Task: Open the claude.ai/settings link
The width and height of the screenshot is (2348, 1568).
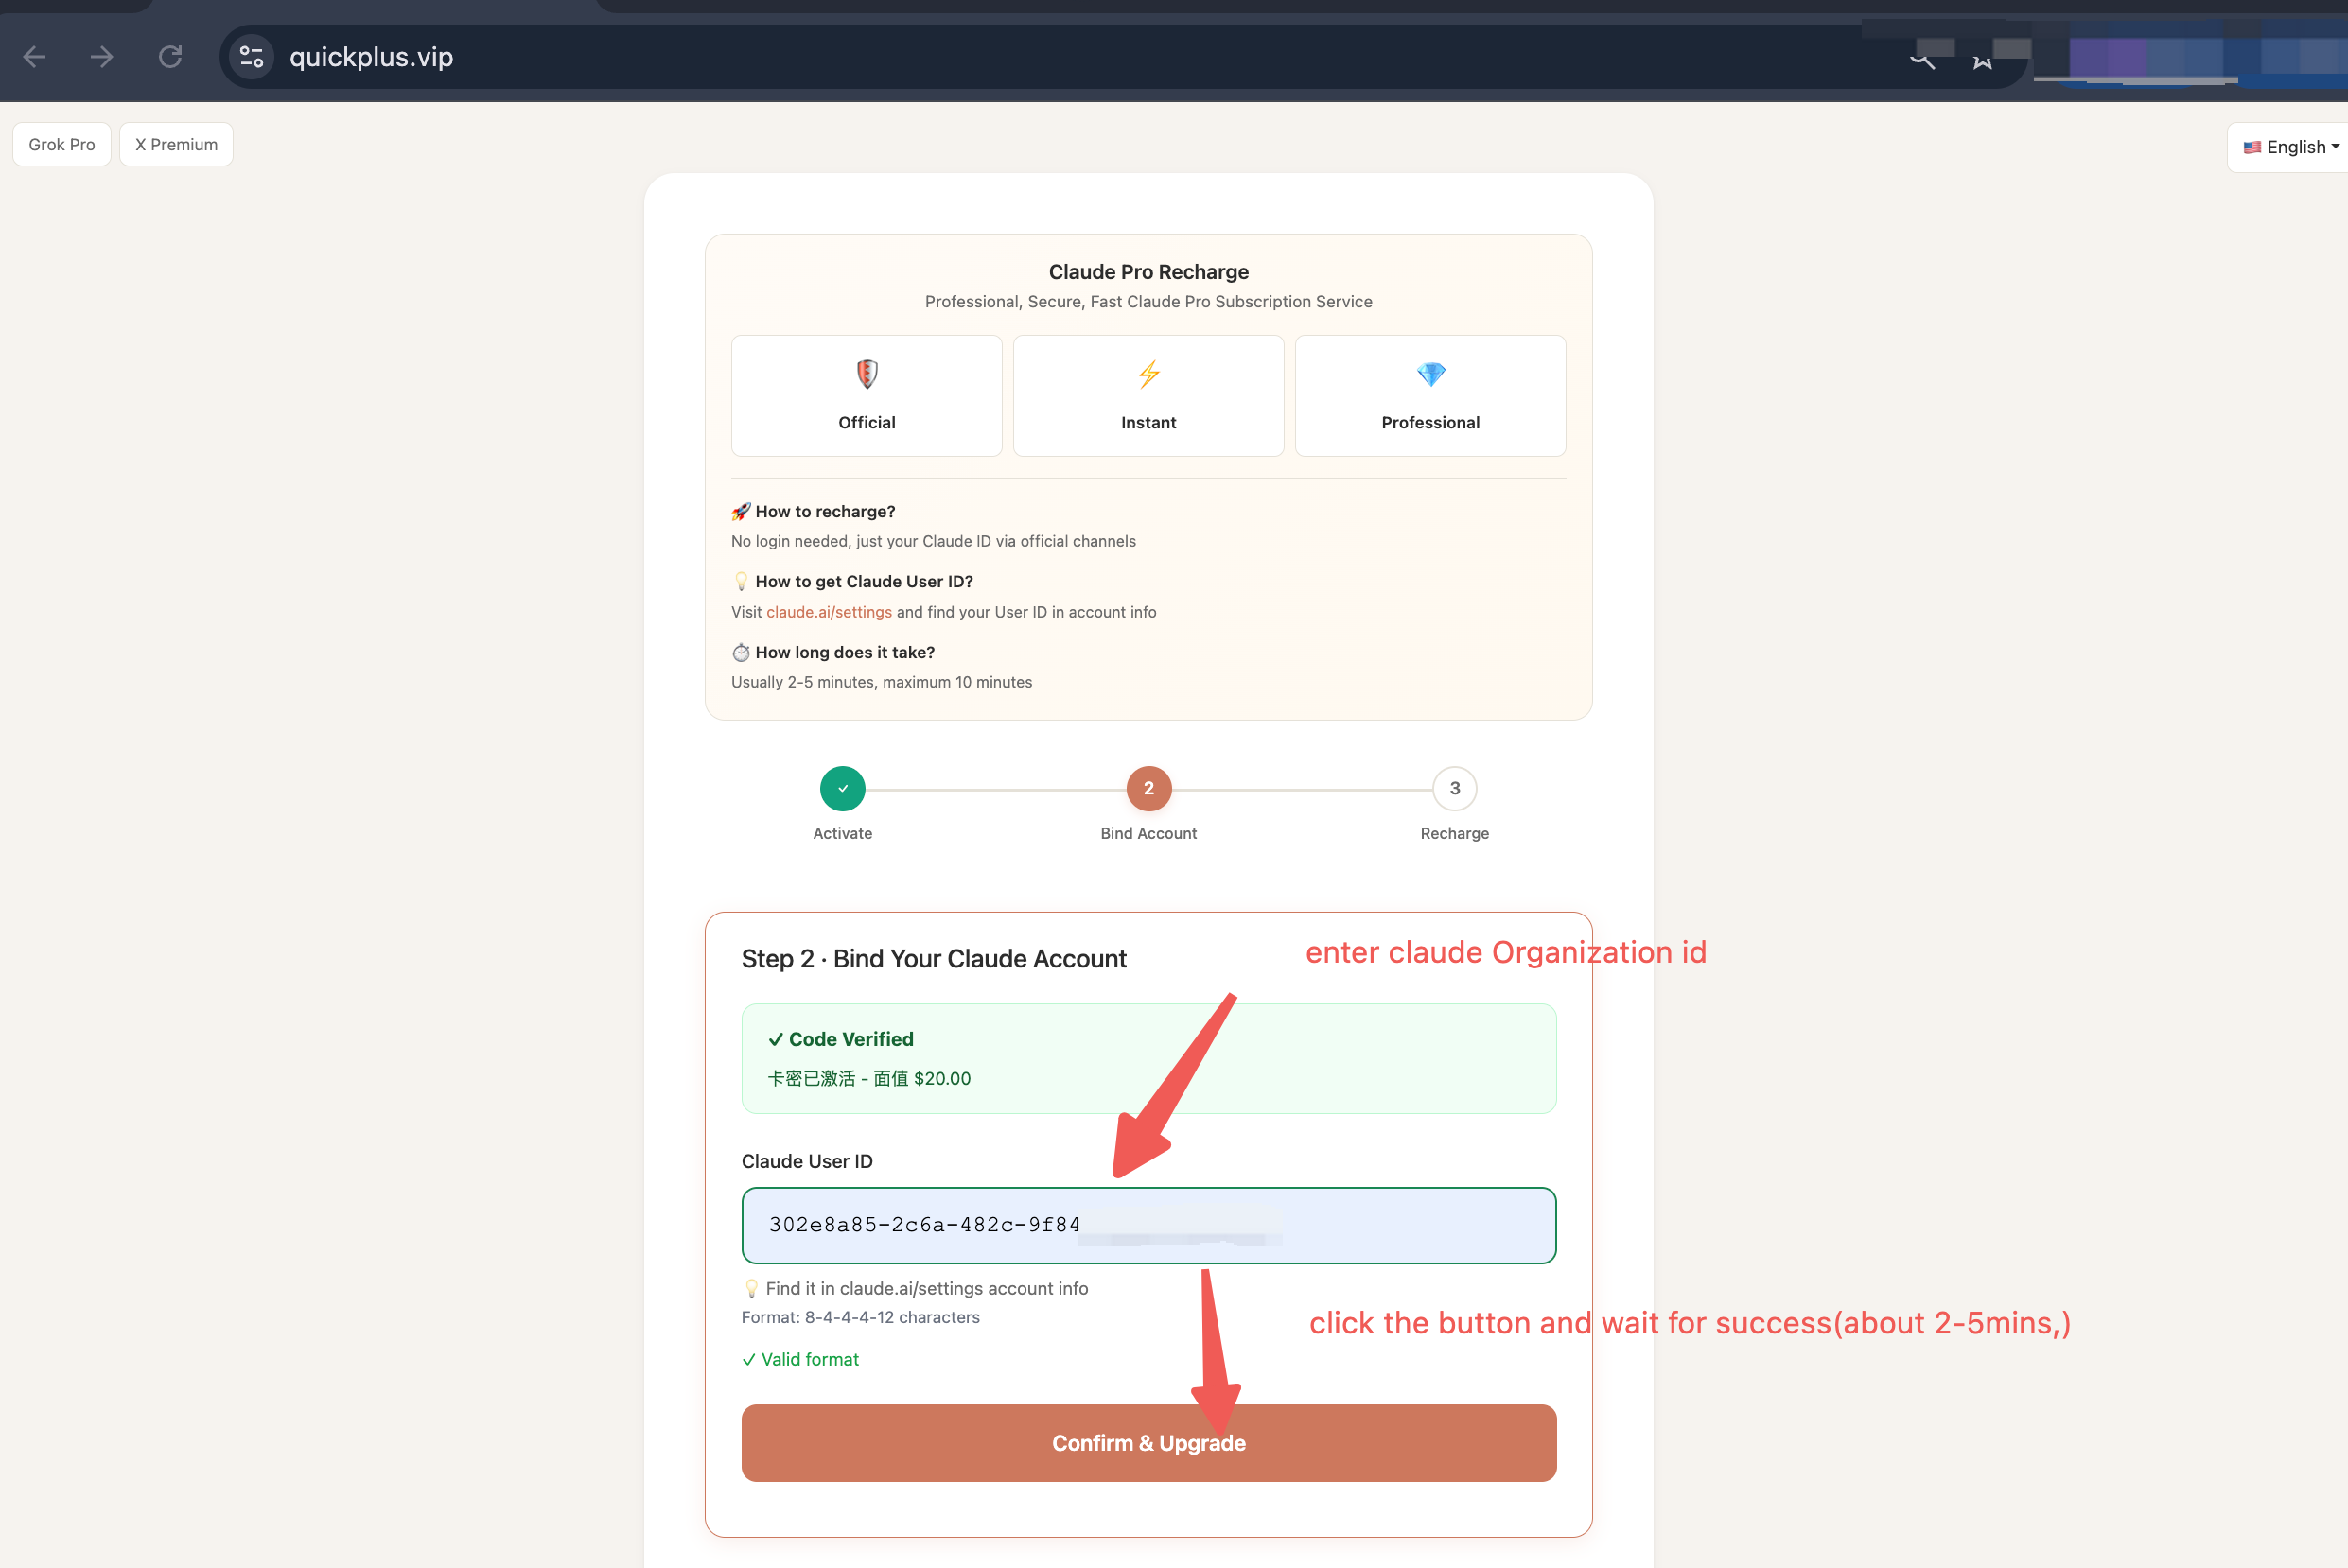Action: [828, 612]
